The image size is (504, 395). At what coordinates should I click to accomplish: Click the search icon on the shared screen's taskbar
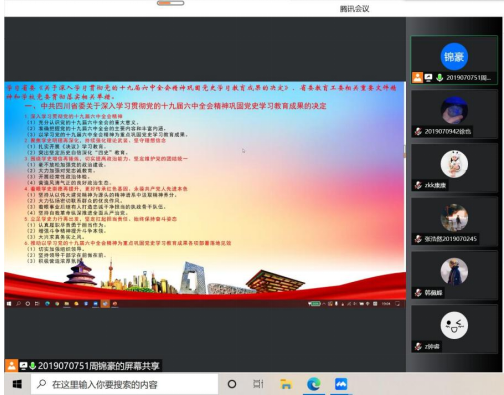tap(18, 304)
